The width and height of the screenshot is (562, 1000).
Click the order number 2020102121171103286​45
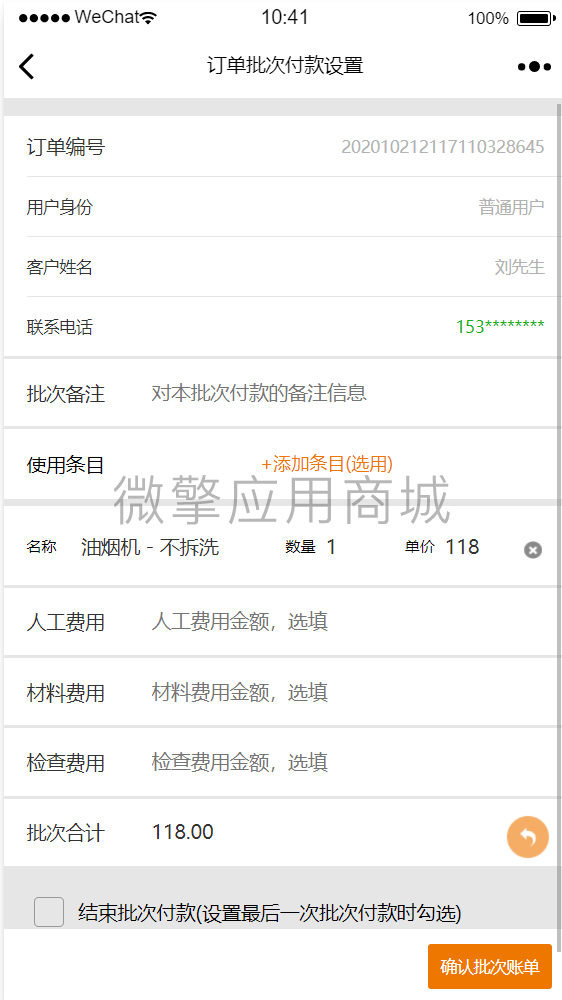(x=443, y=147)
